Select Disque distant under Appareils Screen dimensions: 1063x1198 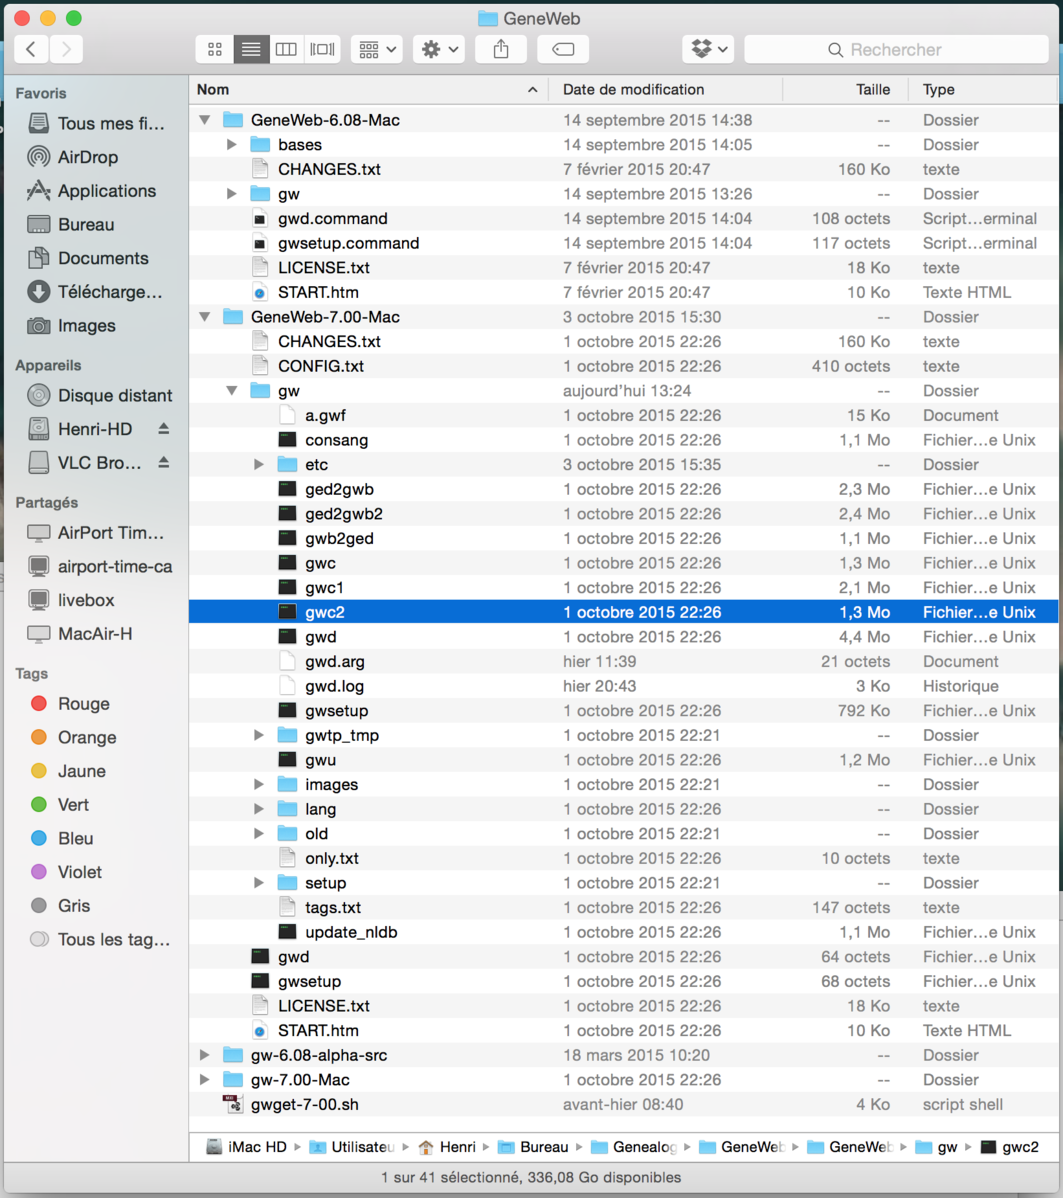100,396
